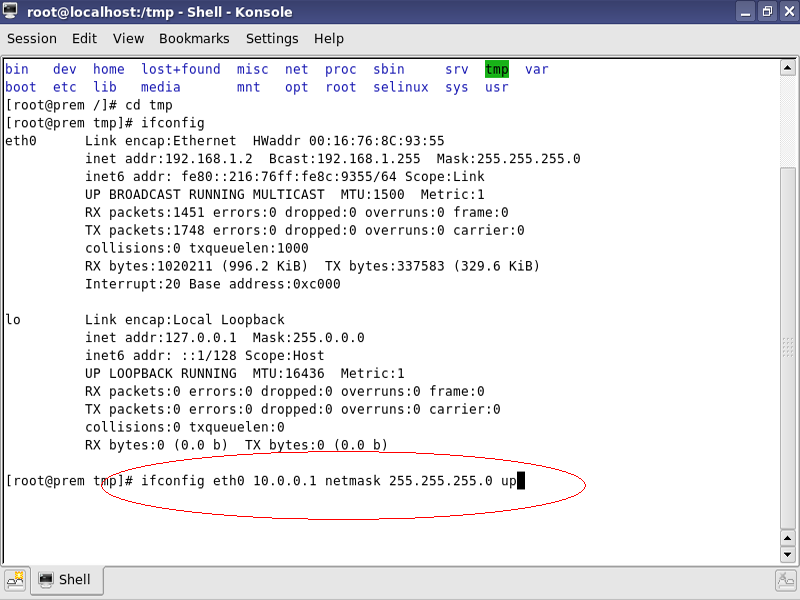
Task: Switch to the Shell tab
Action: coord(67,580)
